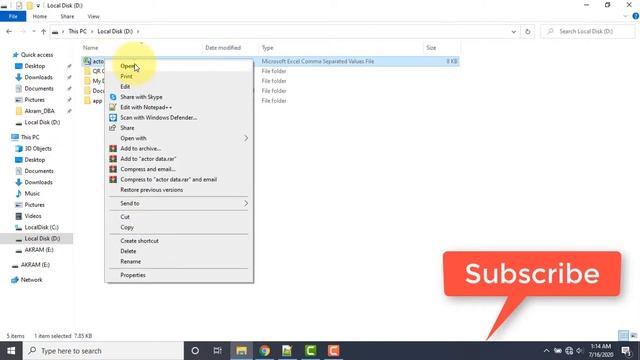Click Compress and email...
640x360 pixels.
point(148,169)
